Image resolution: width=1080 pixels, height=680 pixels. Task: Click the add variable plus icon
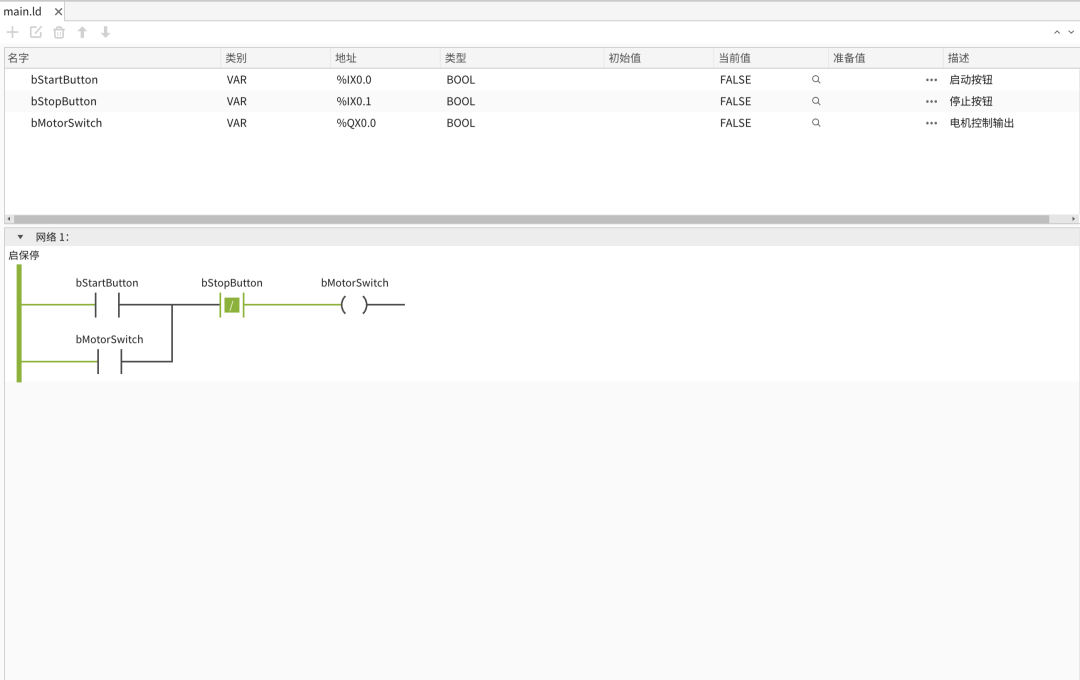(12, 32)
